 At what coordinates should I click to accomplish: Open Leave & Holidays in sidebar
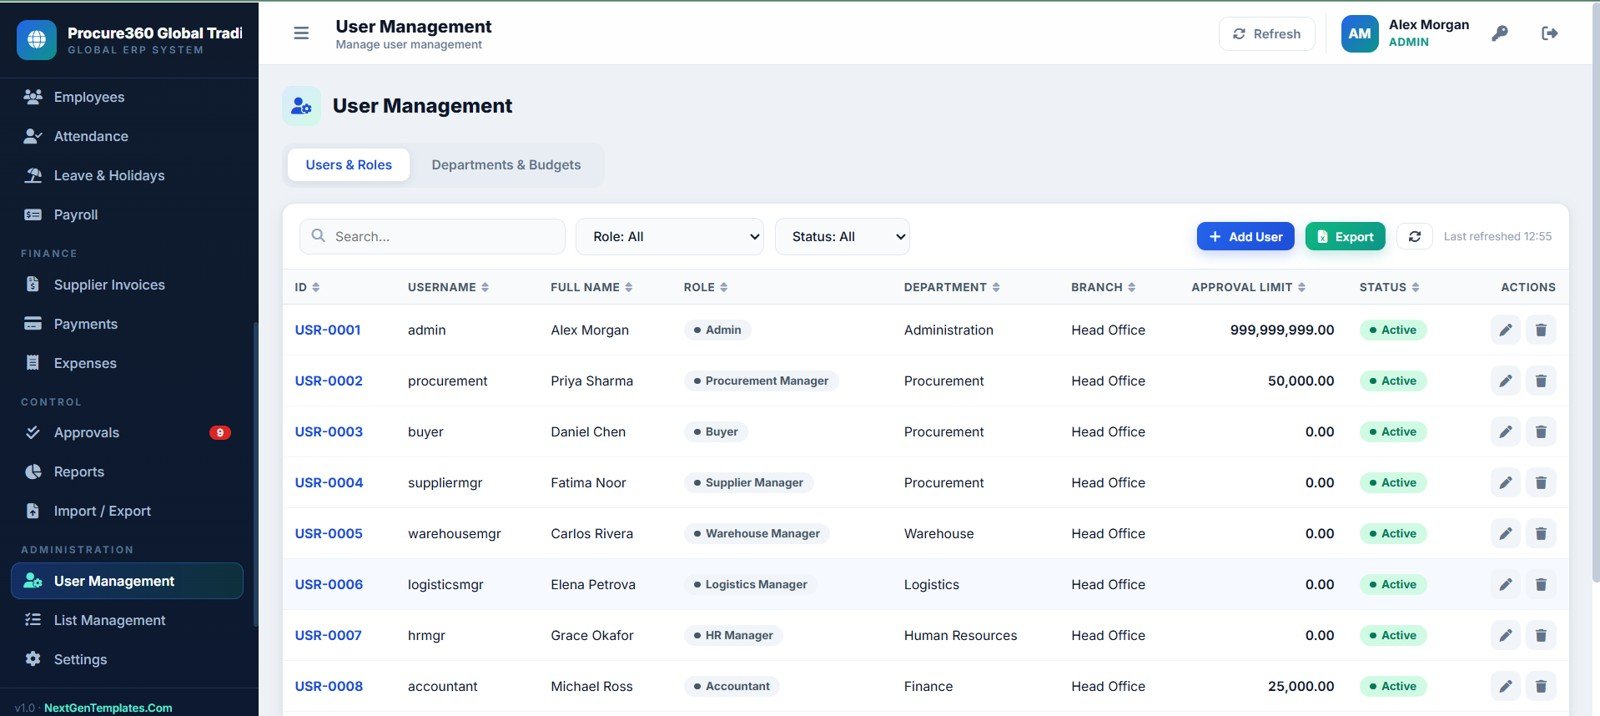click(x=127, y=175)
